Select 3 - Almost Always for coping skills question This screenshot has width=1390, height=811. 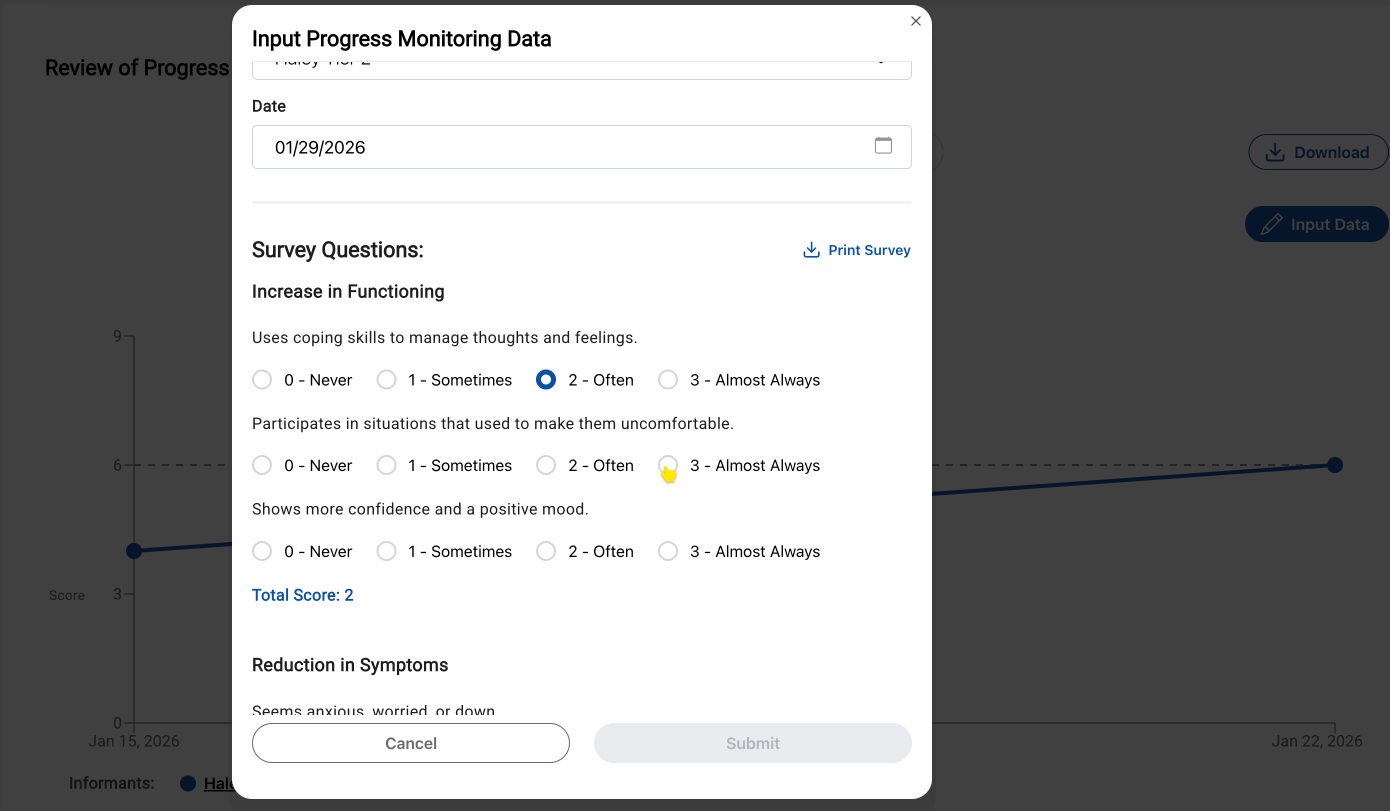pyautogui.click(x=667, y=380)
